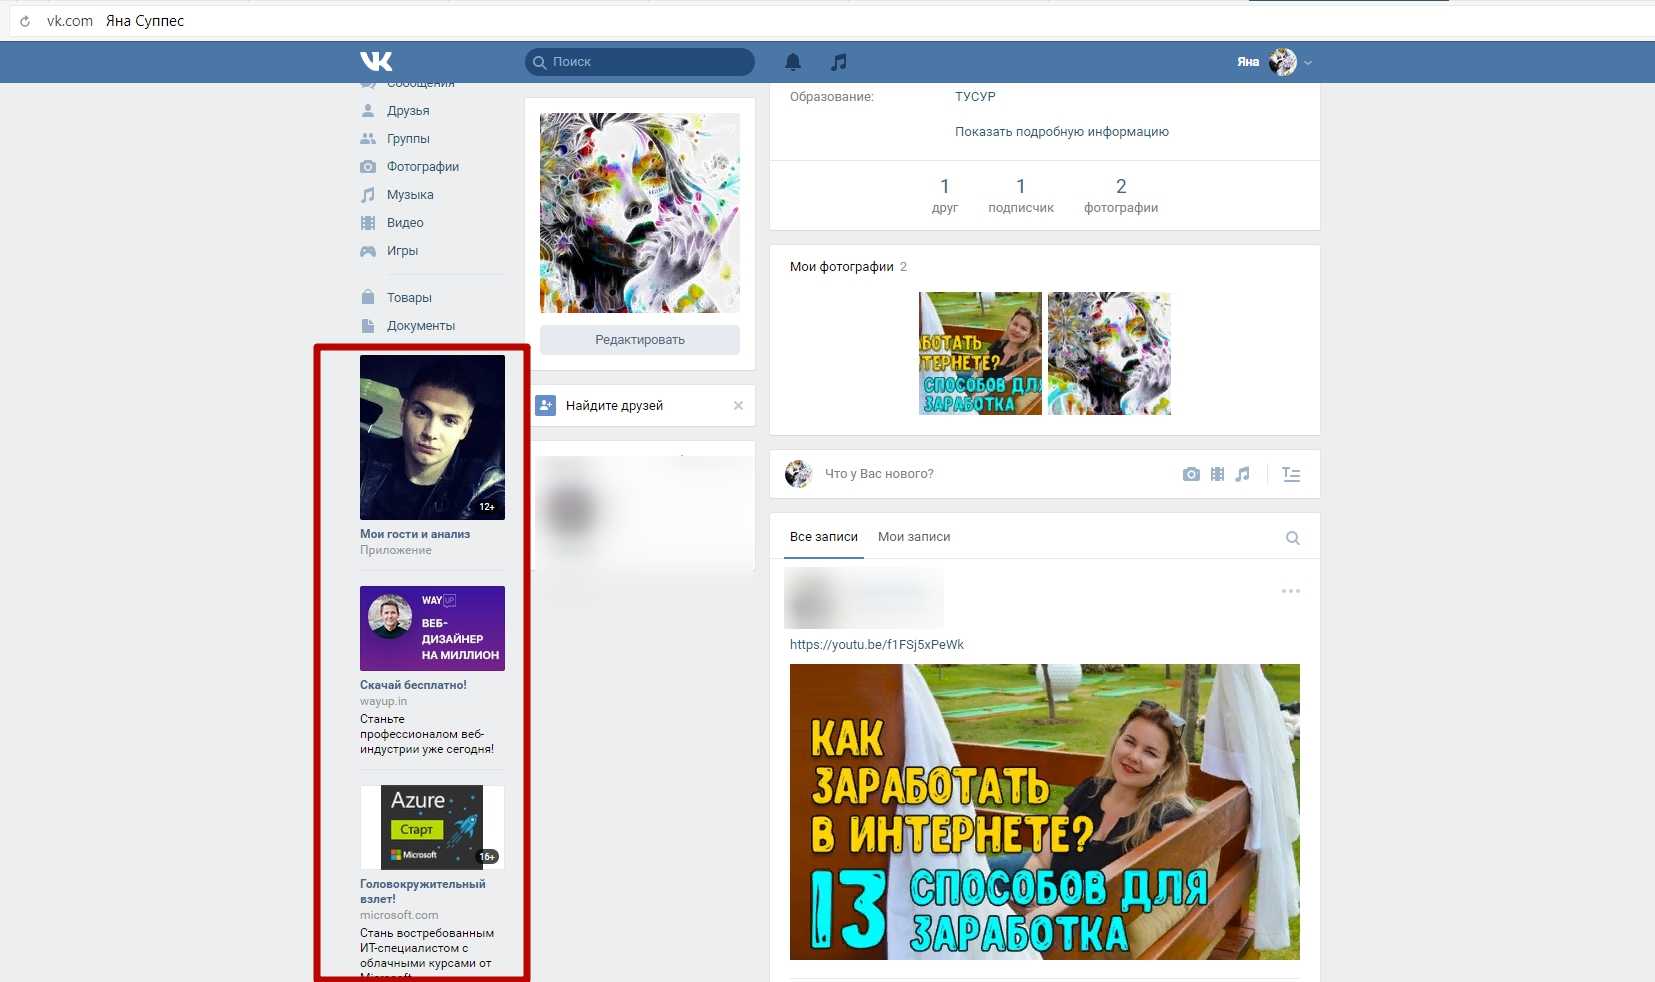Screen dimensions: 1655x982
Task: Open Друзья in the left menu
Action: tap(408, 111)
